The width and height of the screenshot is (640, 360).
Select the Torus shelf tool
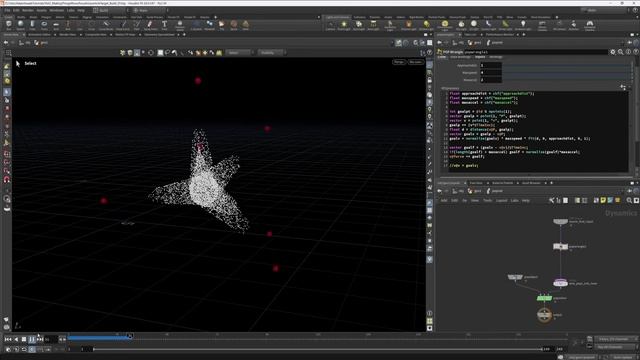click(44, 25)
